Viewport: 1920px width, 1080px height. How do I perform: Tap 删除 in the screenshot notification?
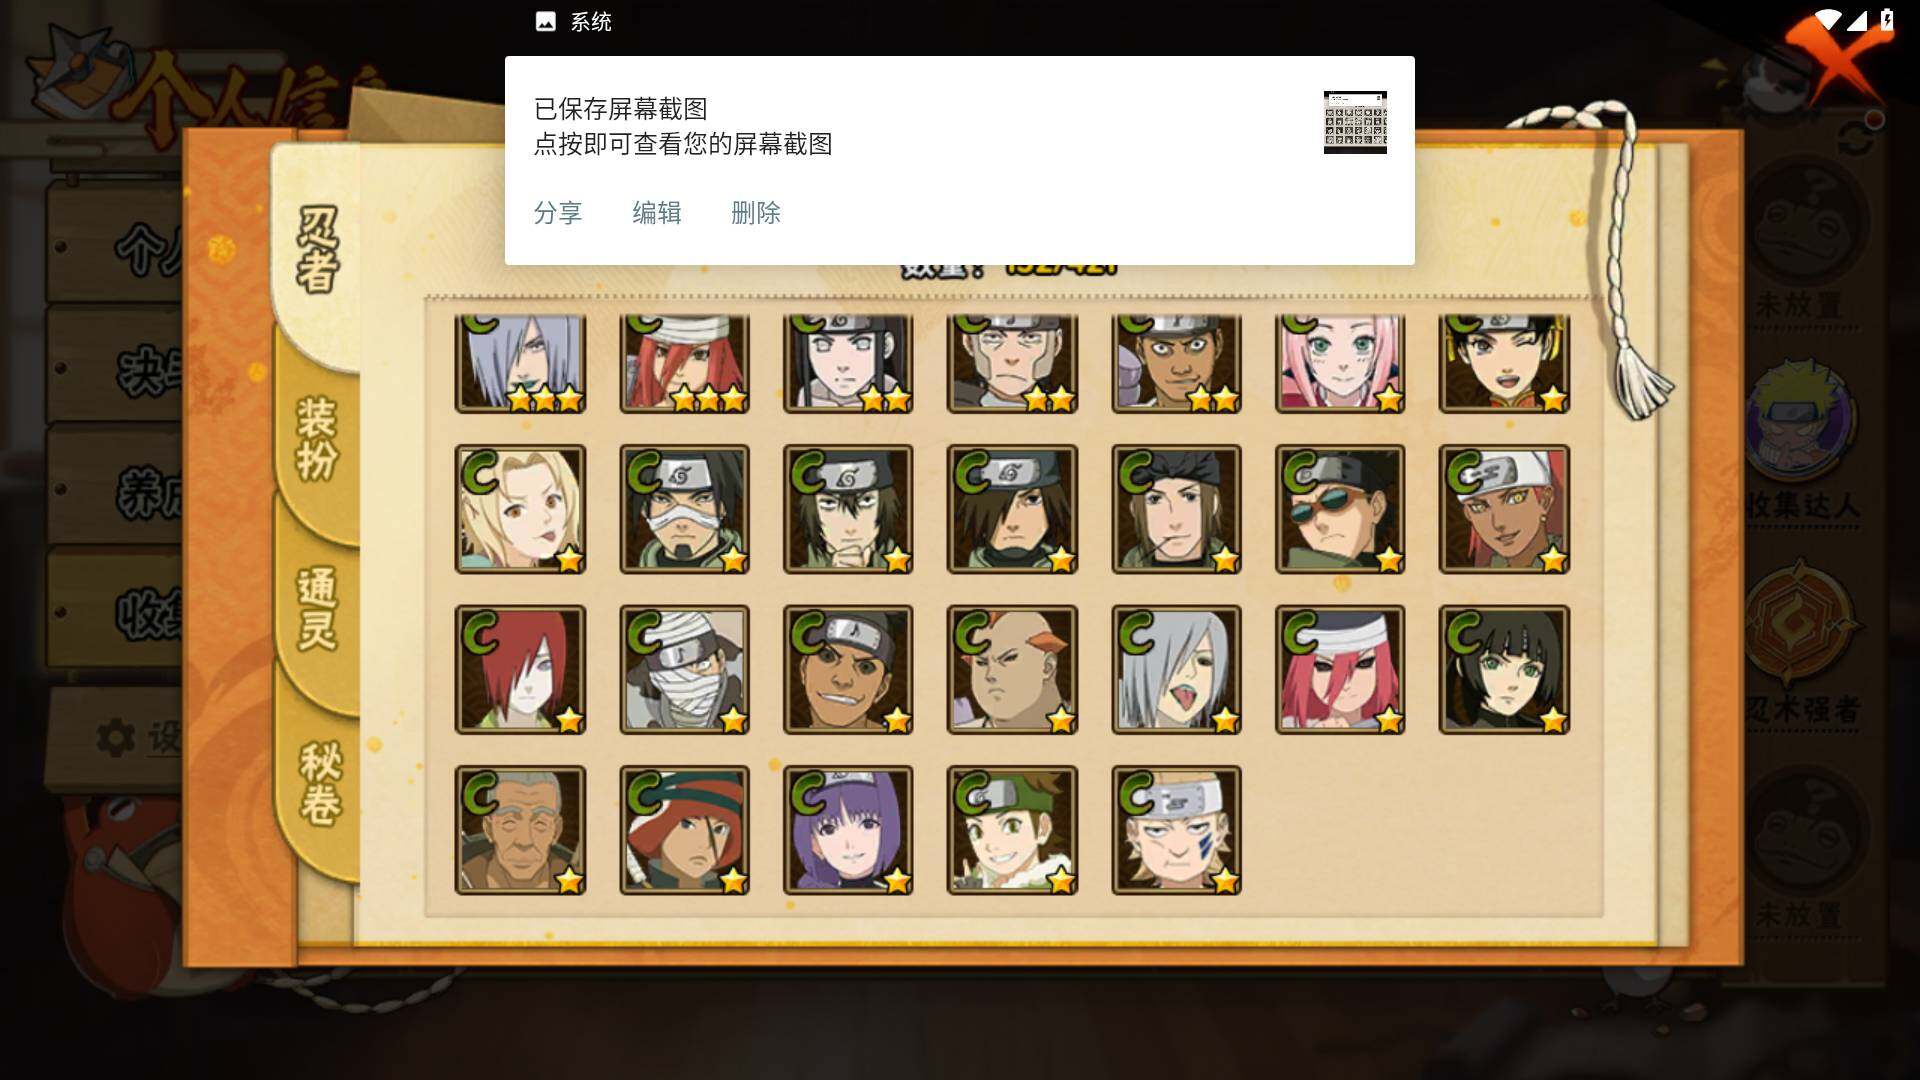click(x=755, y=213)
